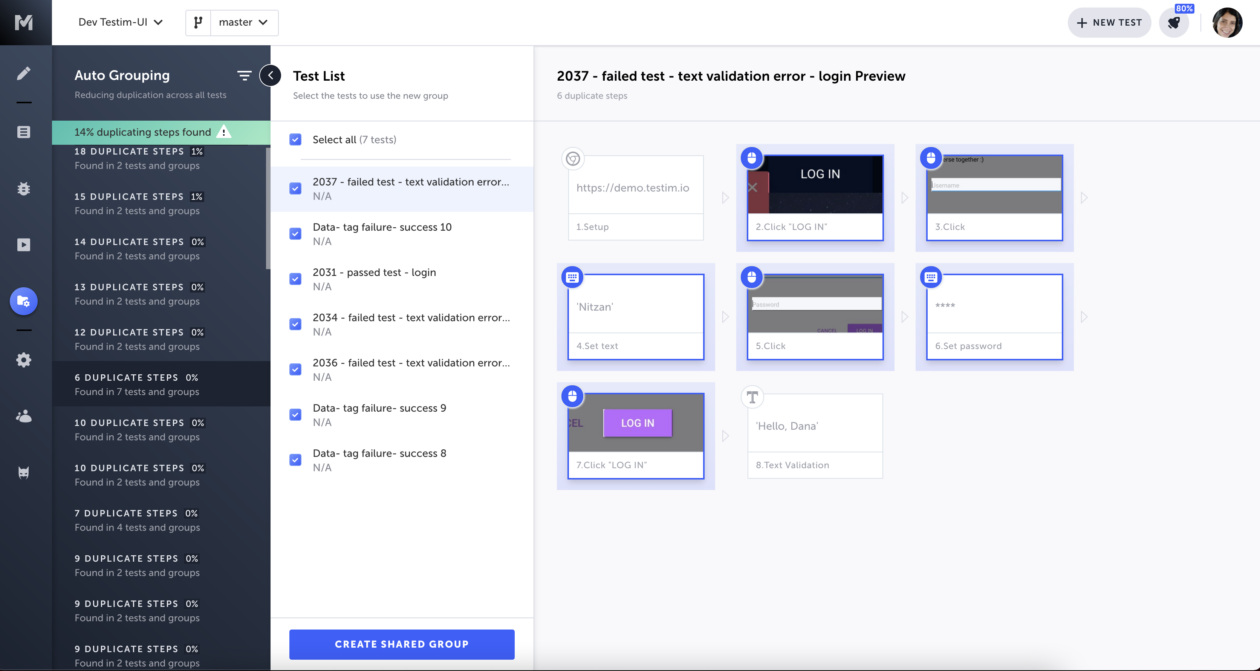
Task: Open the 6 DUPLICATE STEPS group found in 7 tests
Action: coord(160,383)
